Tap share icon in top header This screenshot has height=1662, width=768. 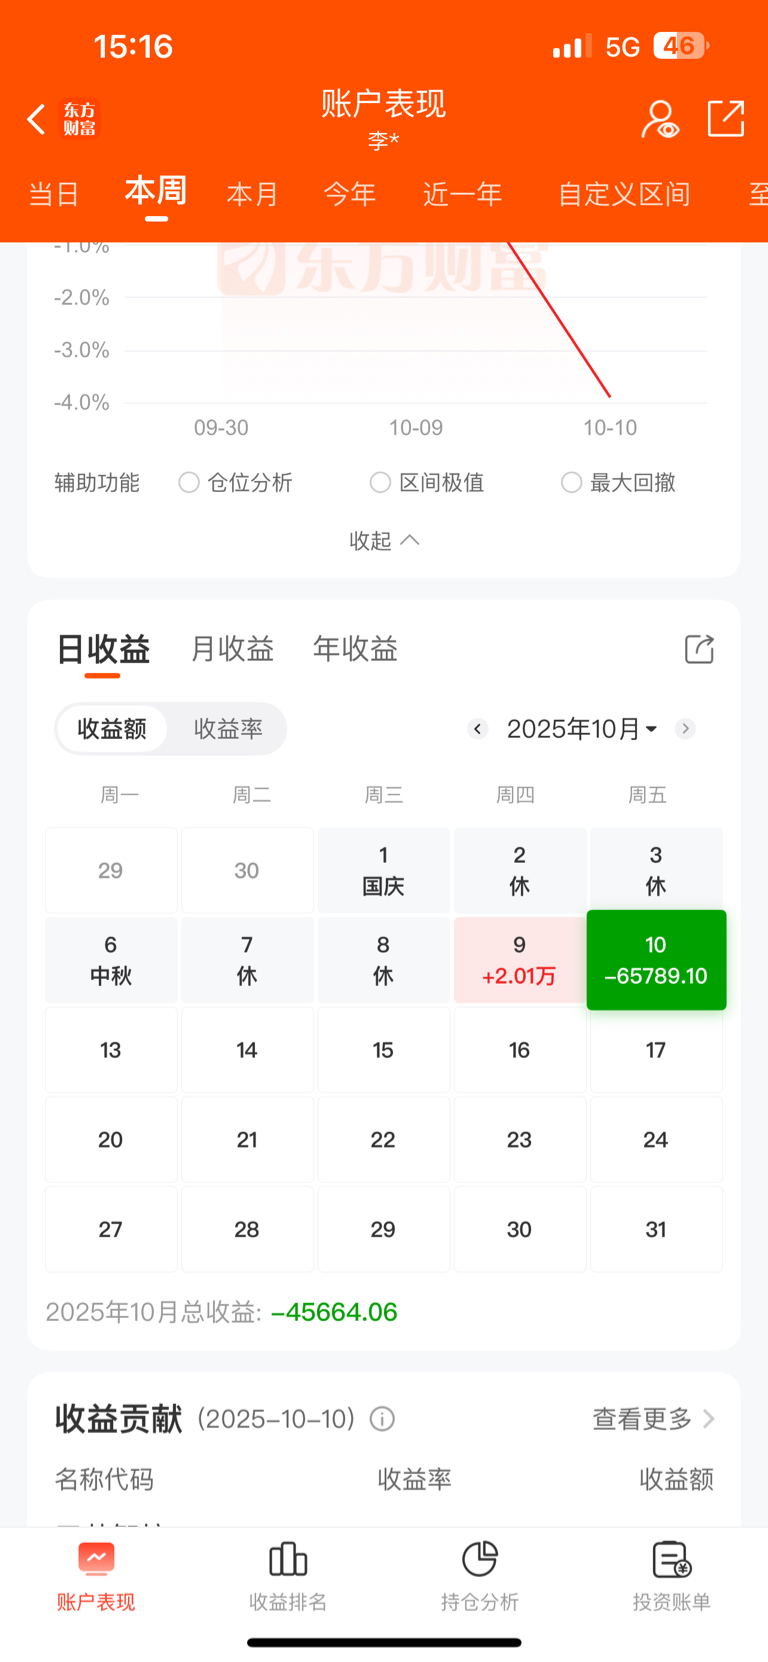pyautogui.click(x=726, y=119)
